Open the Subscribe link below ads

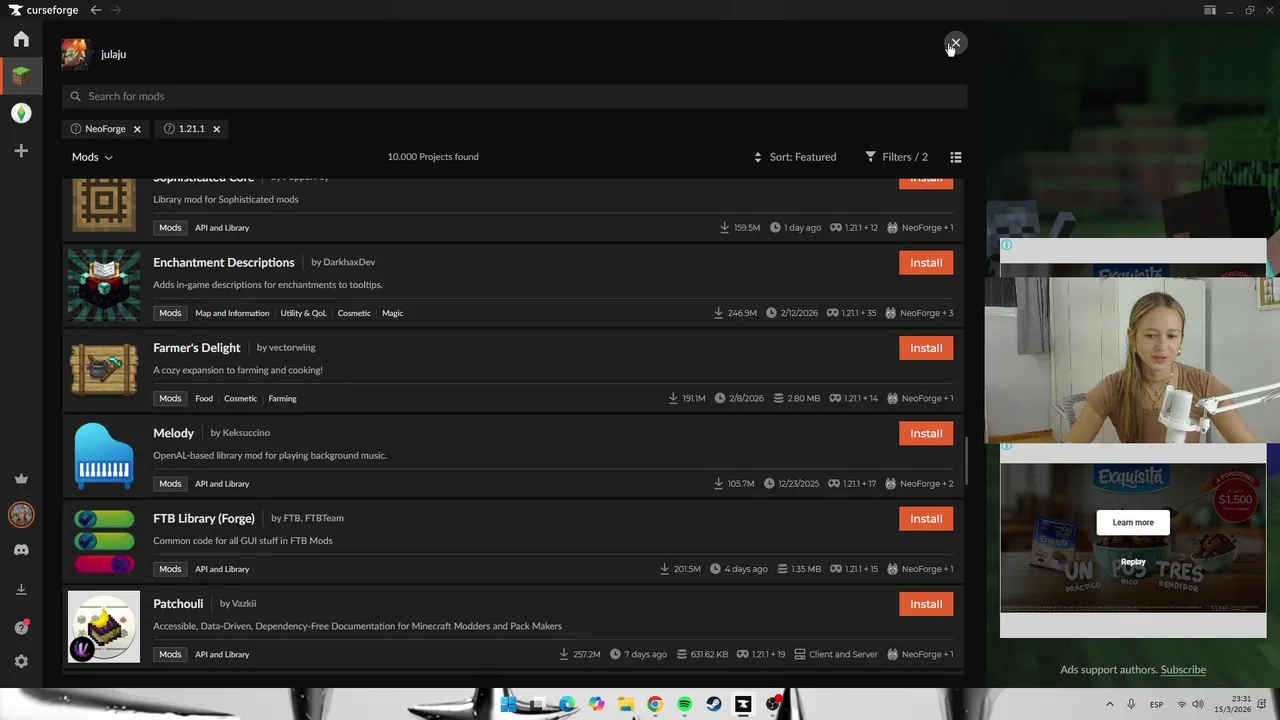(x=1183, y=670)
